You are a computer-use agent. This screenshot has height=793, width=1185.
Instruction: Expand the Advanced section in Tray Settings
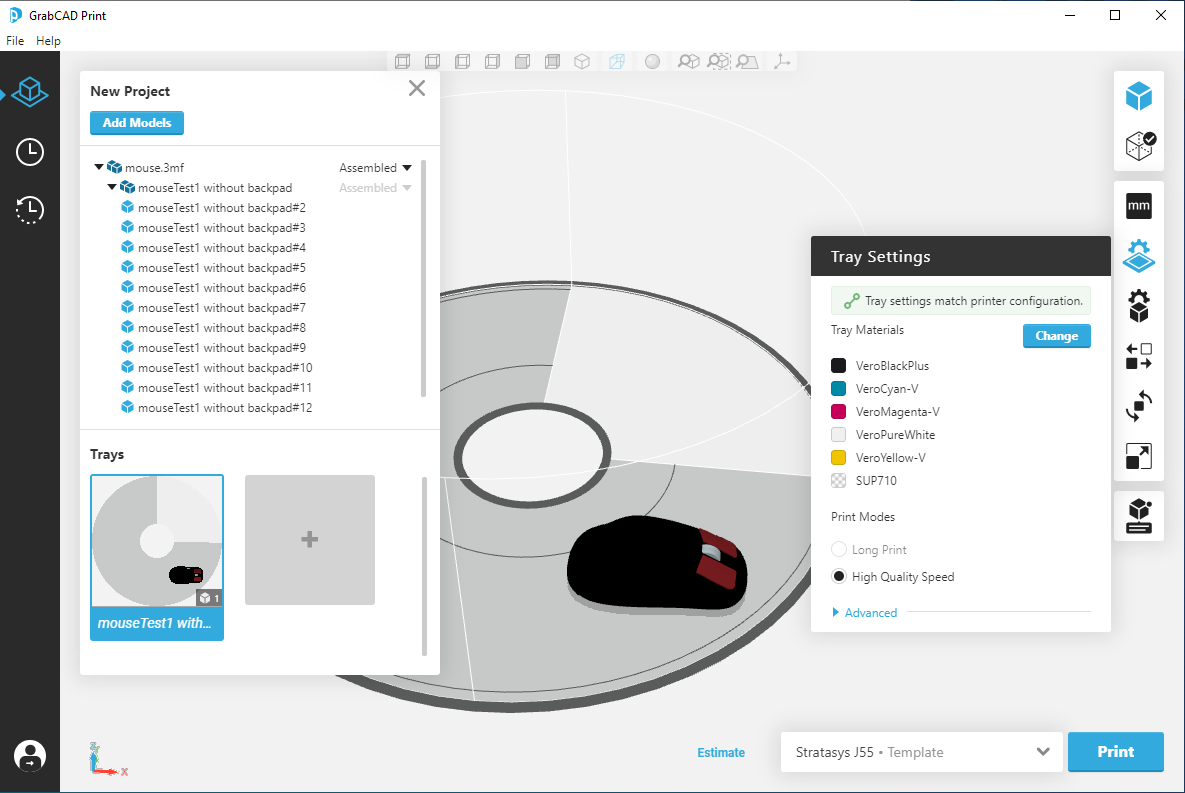[x=865, y=612]
